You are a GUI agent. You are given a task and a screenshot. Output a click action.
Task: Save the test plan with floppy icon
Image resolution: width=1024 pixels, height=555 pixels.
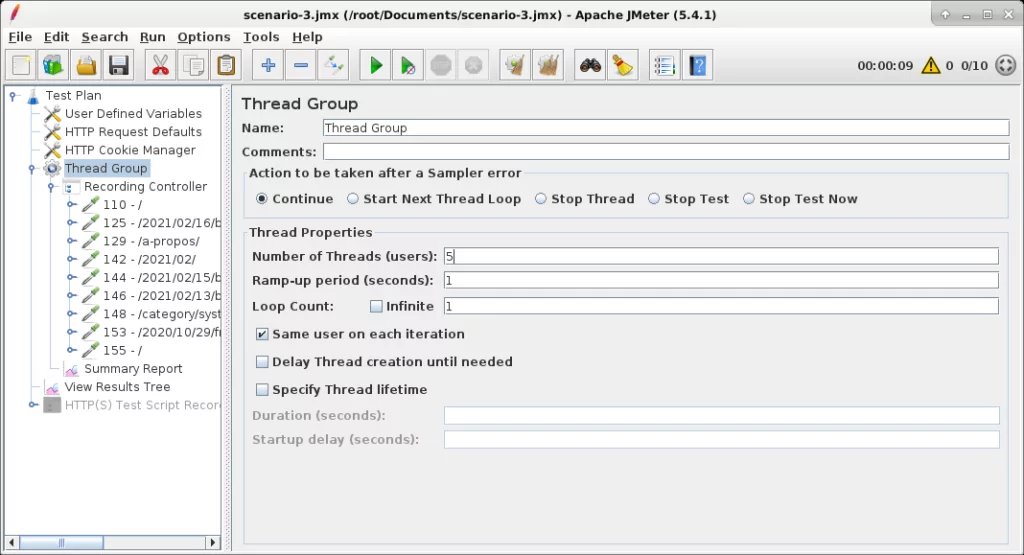click(119, 65)
